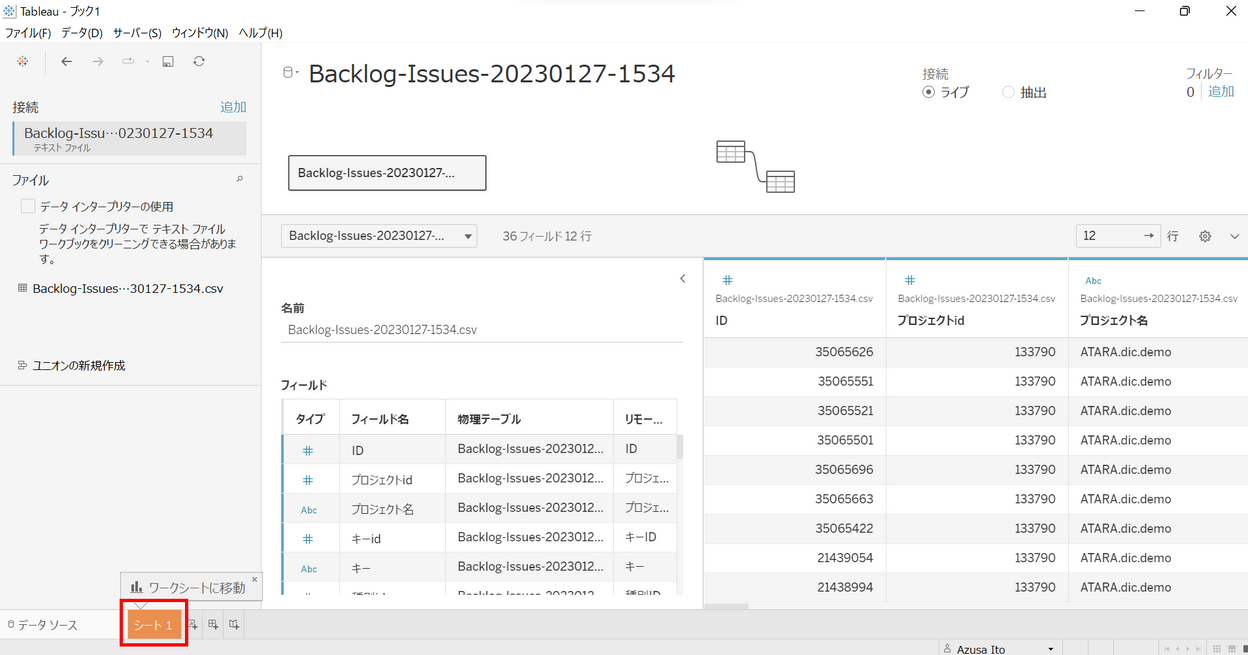Click the new story icon

coord(234,625)
